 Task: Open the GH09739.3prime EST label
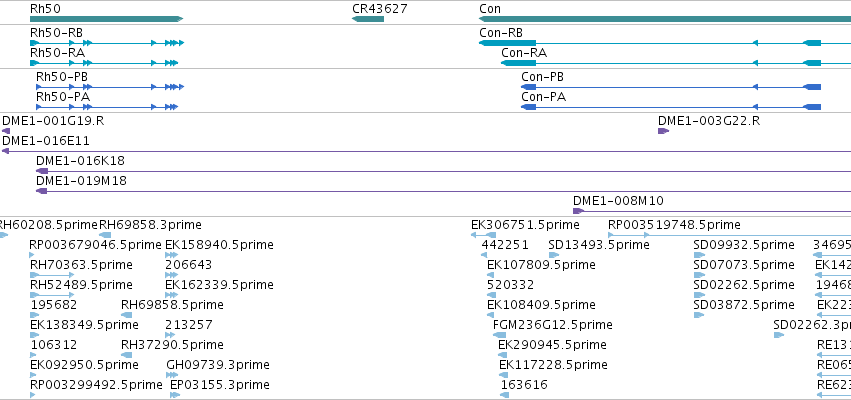[x=218, y=365]
